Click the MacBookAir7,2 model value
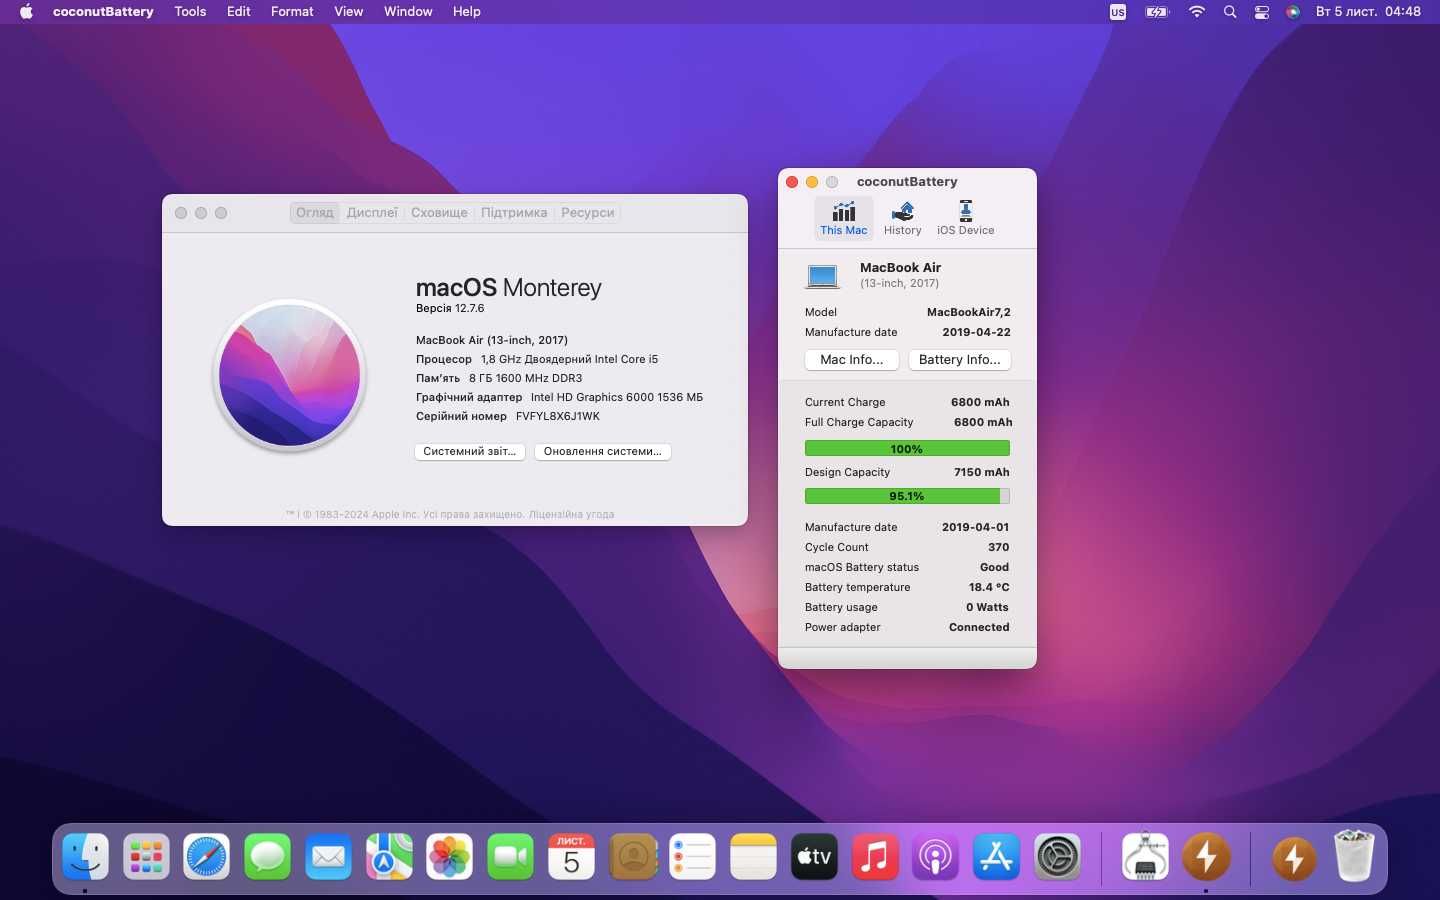This screenshot has height=900, width=1440. point(968,313)
